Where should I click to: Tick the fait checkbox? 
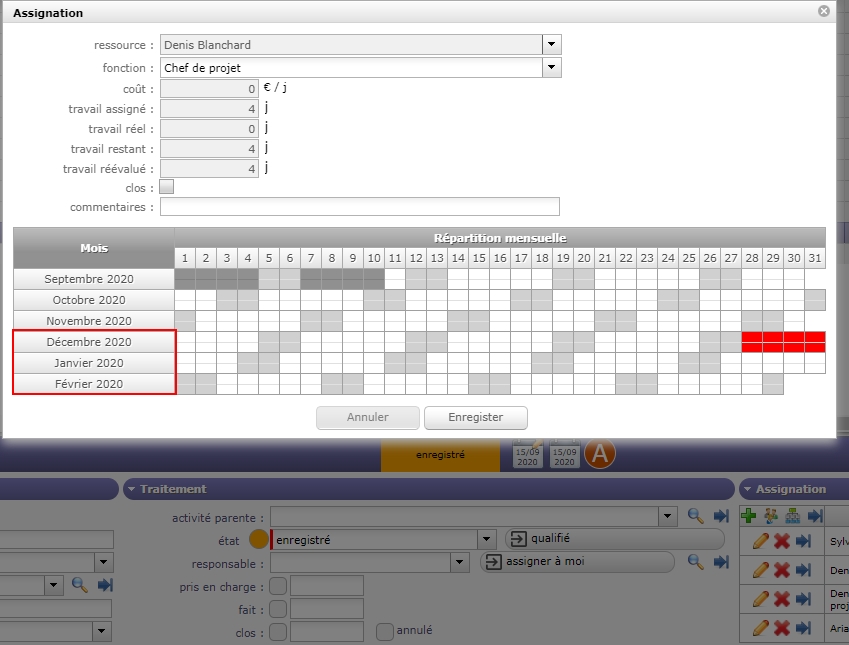[x=278, y=609]
